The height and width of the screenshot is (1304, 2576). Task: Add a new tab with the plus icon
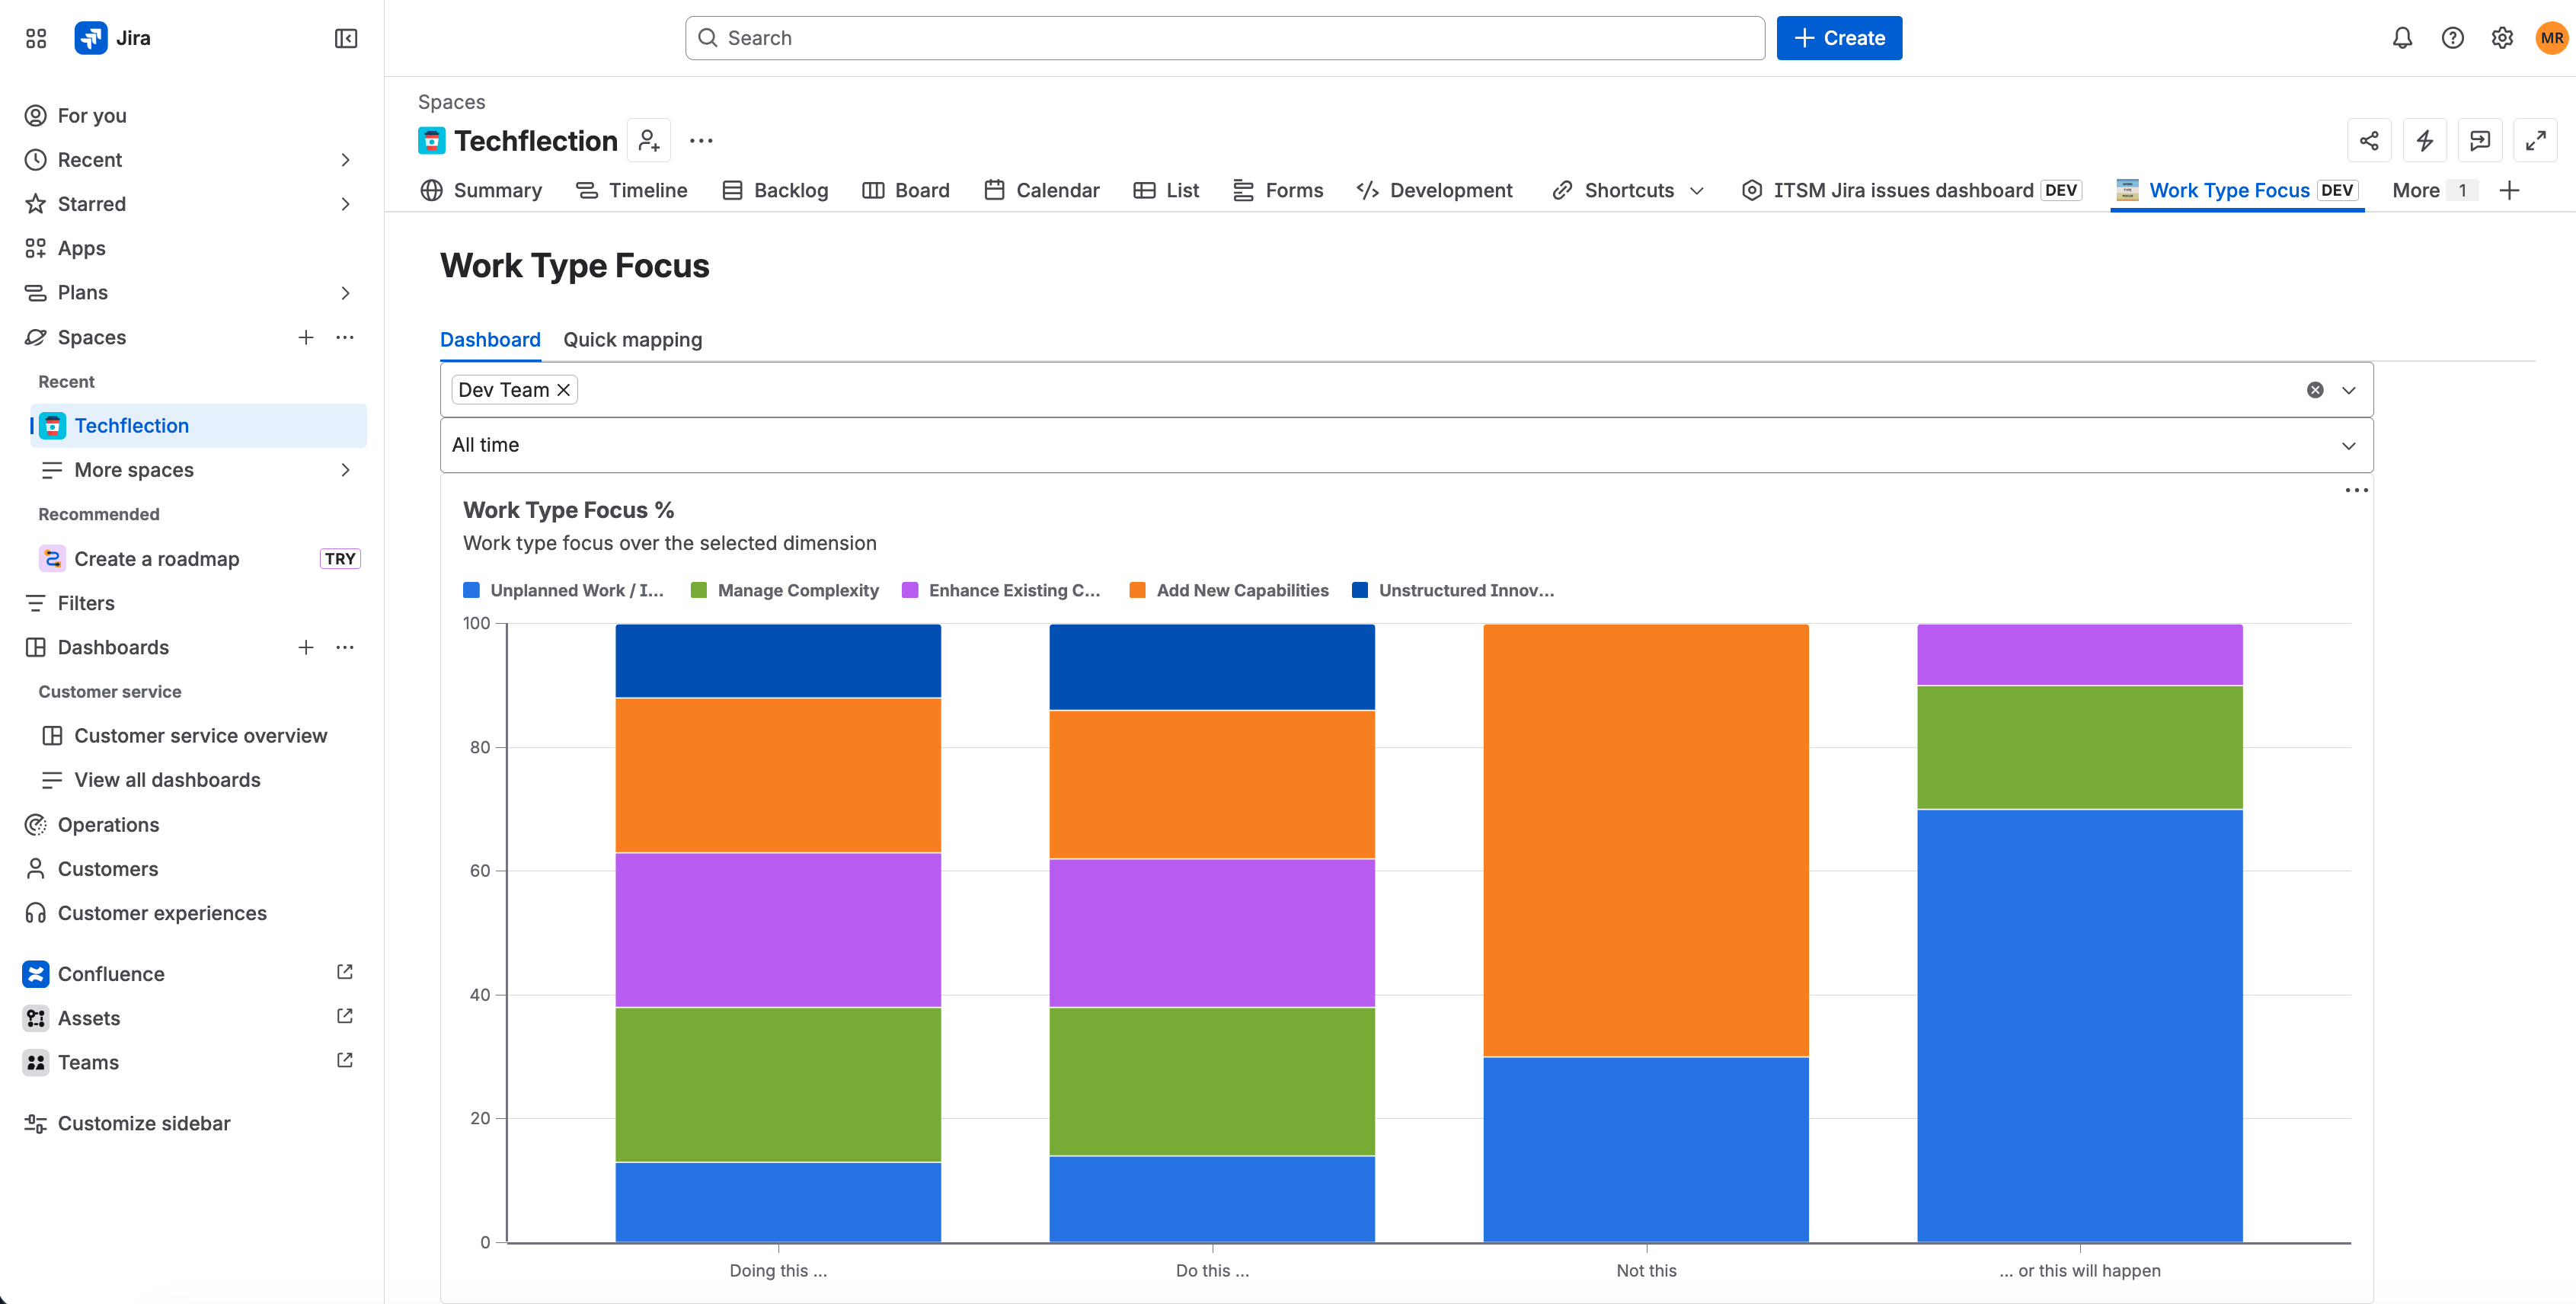point(2509,190)
